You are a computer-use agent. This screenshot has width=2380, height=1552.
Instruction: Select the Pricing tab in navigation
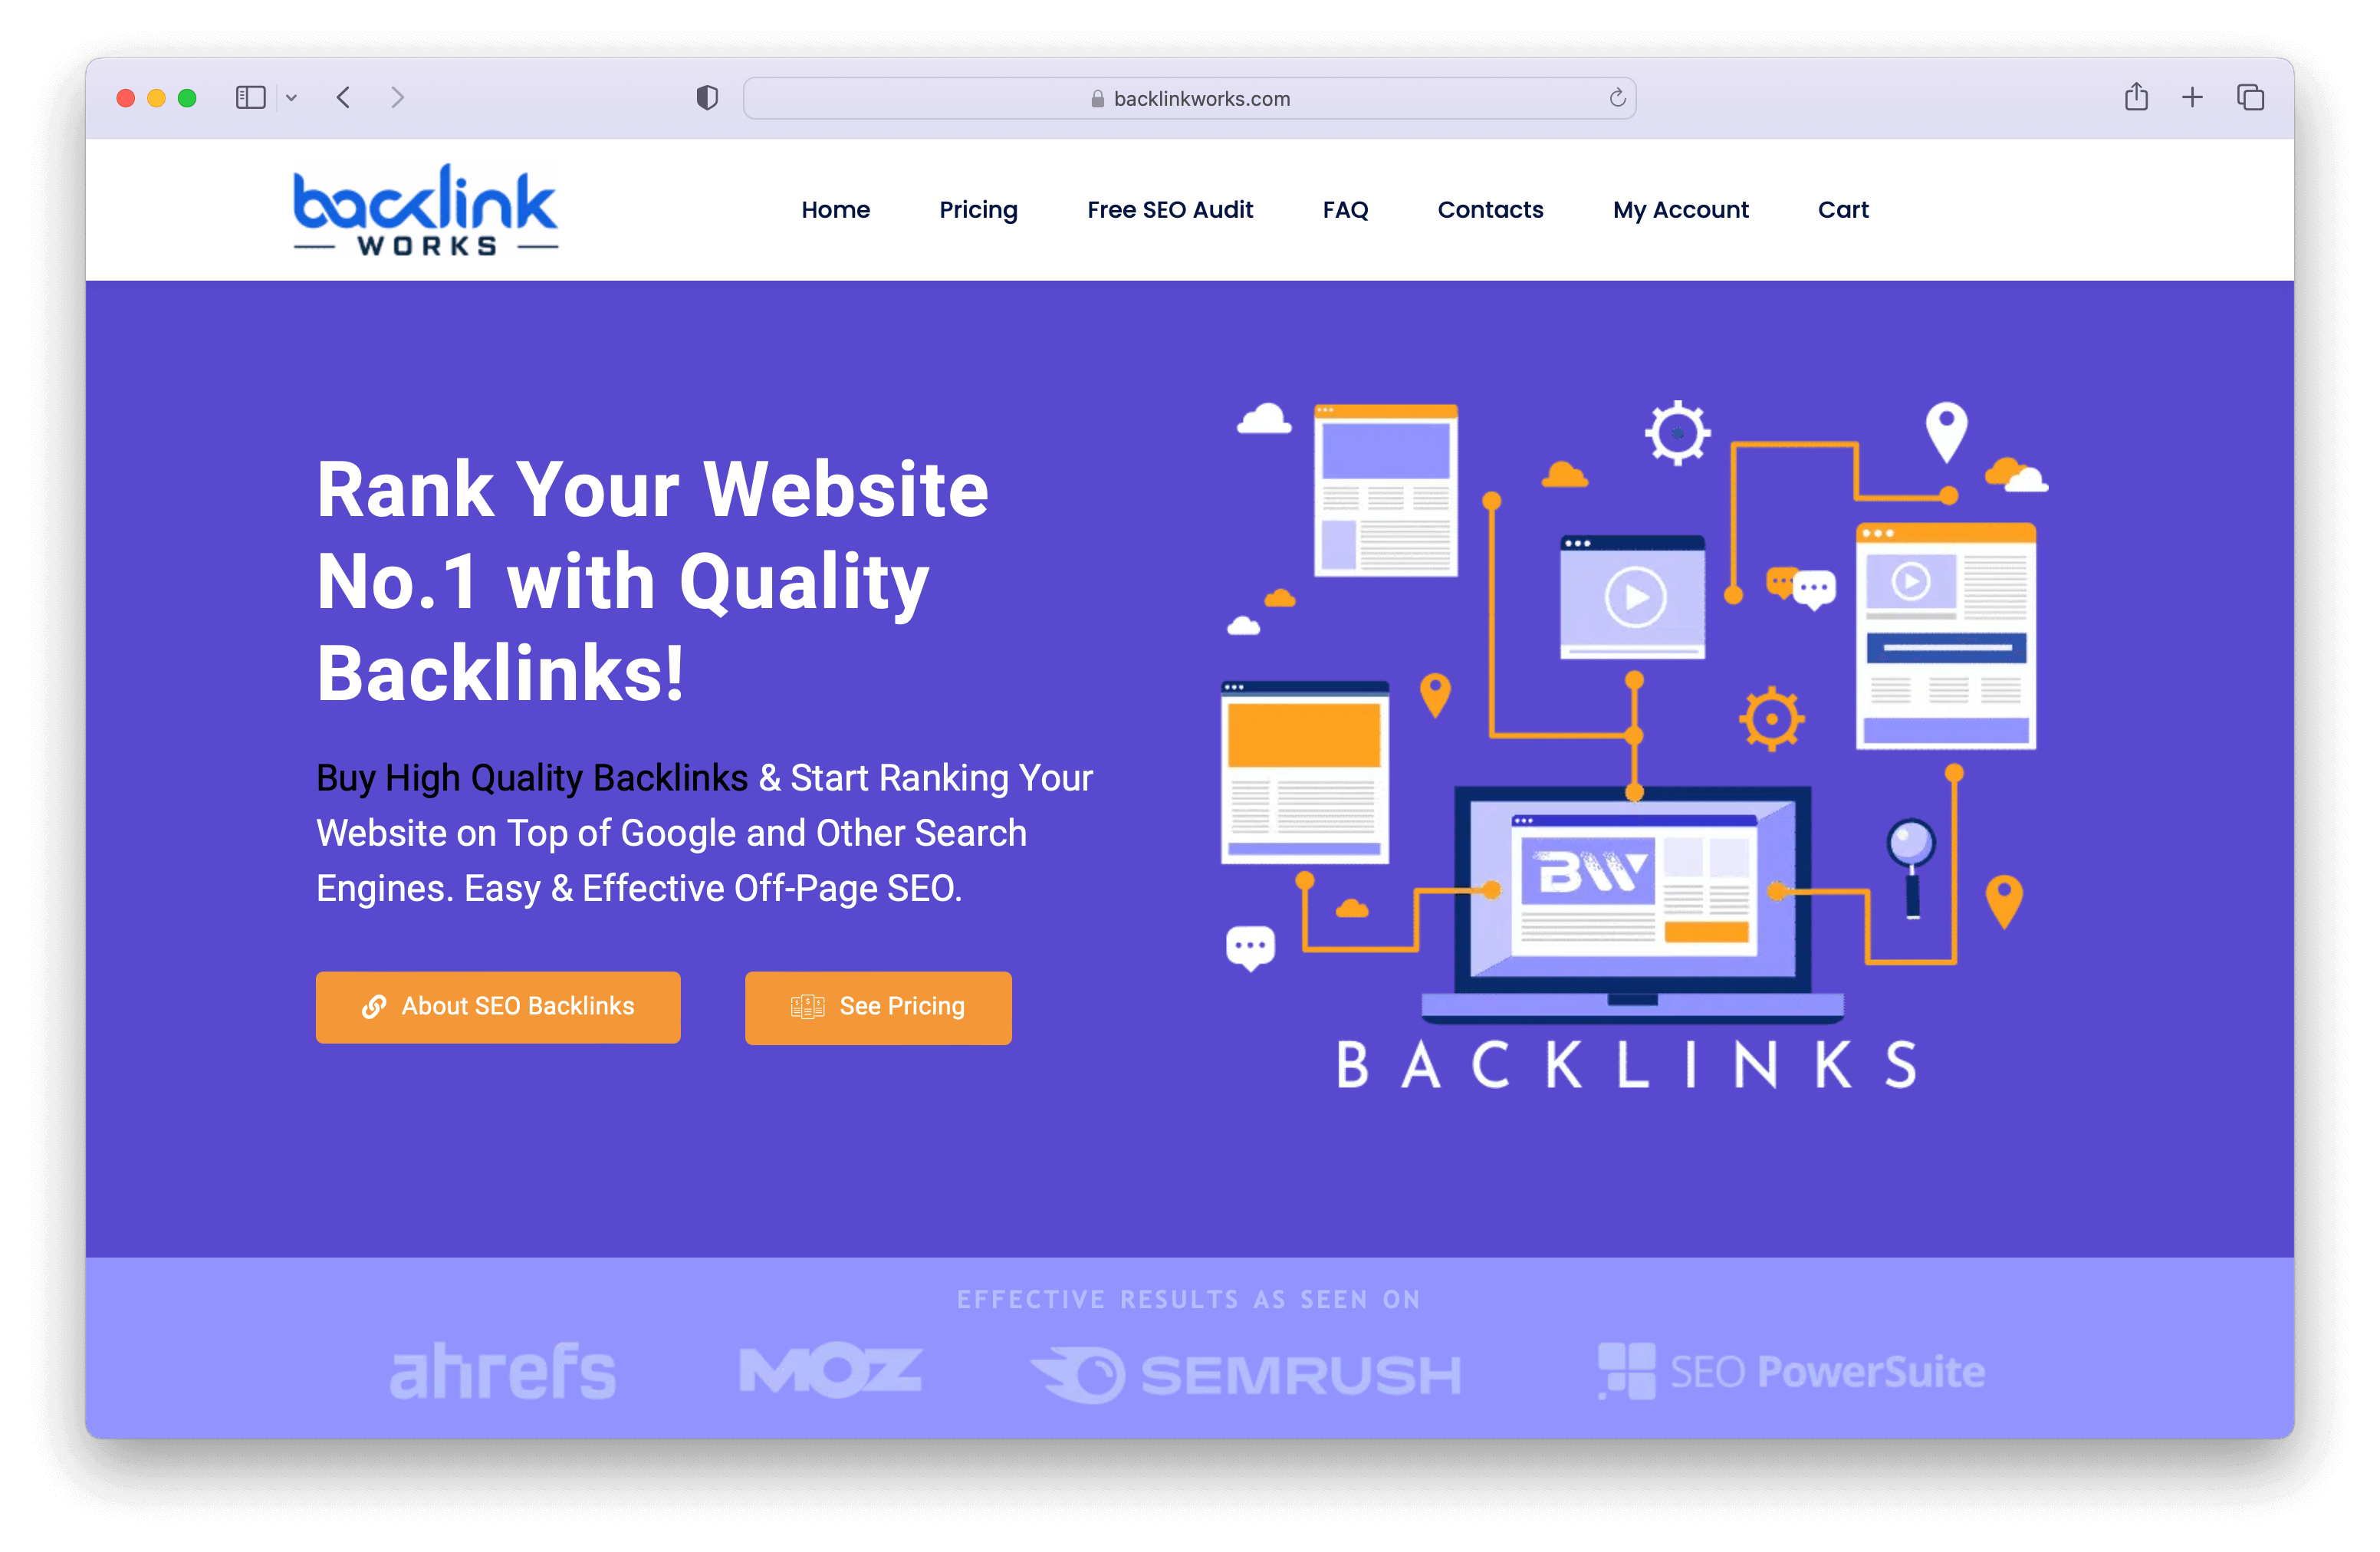pos(977,208)
